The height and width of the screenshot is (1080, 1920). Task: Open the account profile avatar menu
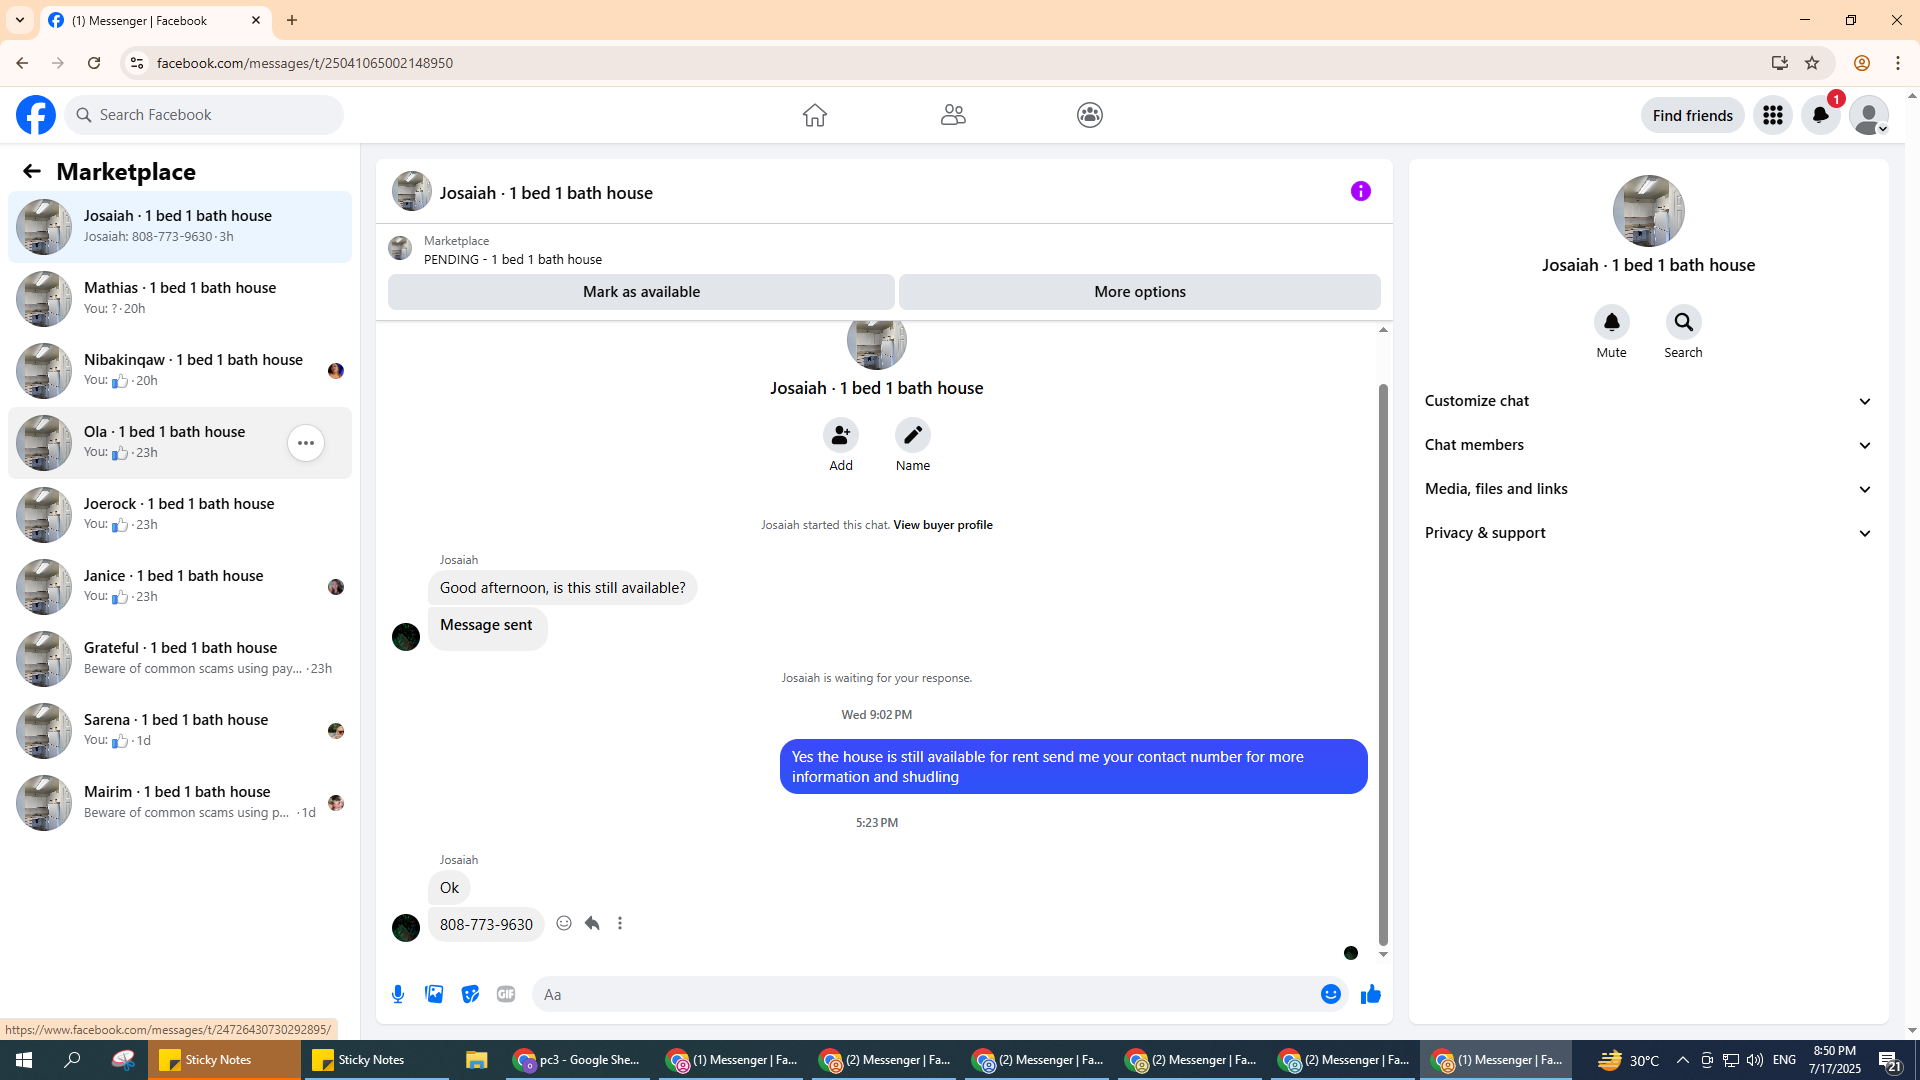(x=1869, y=115)
